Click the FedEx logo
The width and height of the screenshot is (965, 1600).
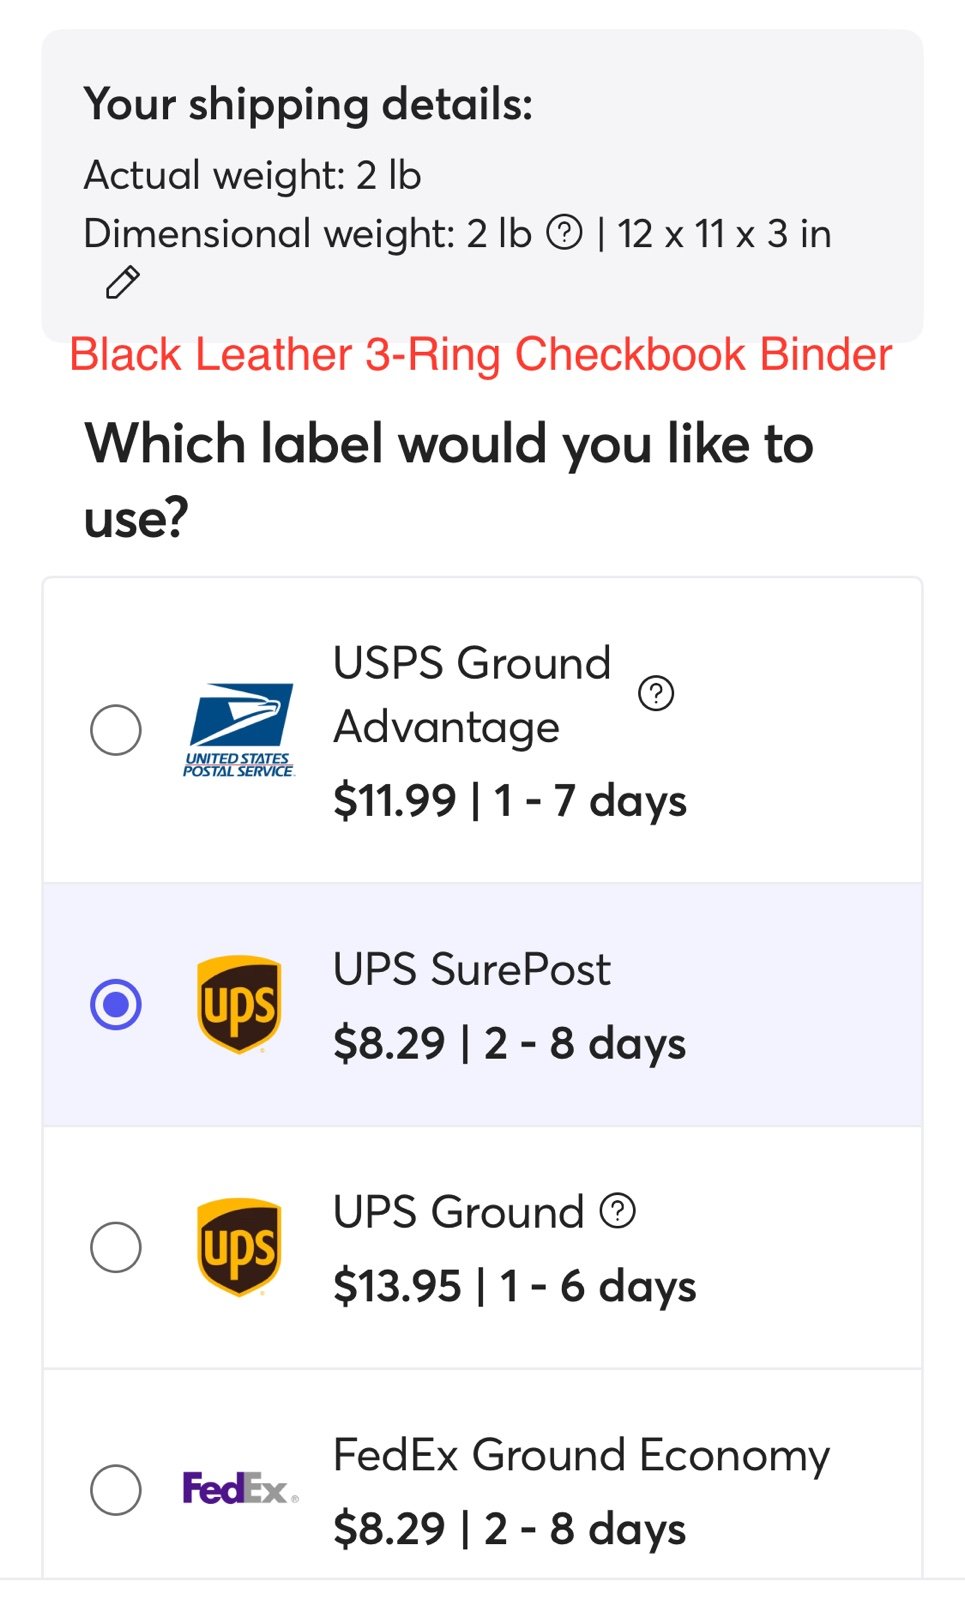pyautogui.click(x=240, y=1489)
